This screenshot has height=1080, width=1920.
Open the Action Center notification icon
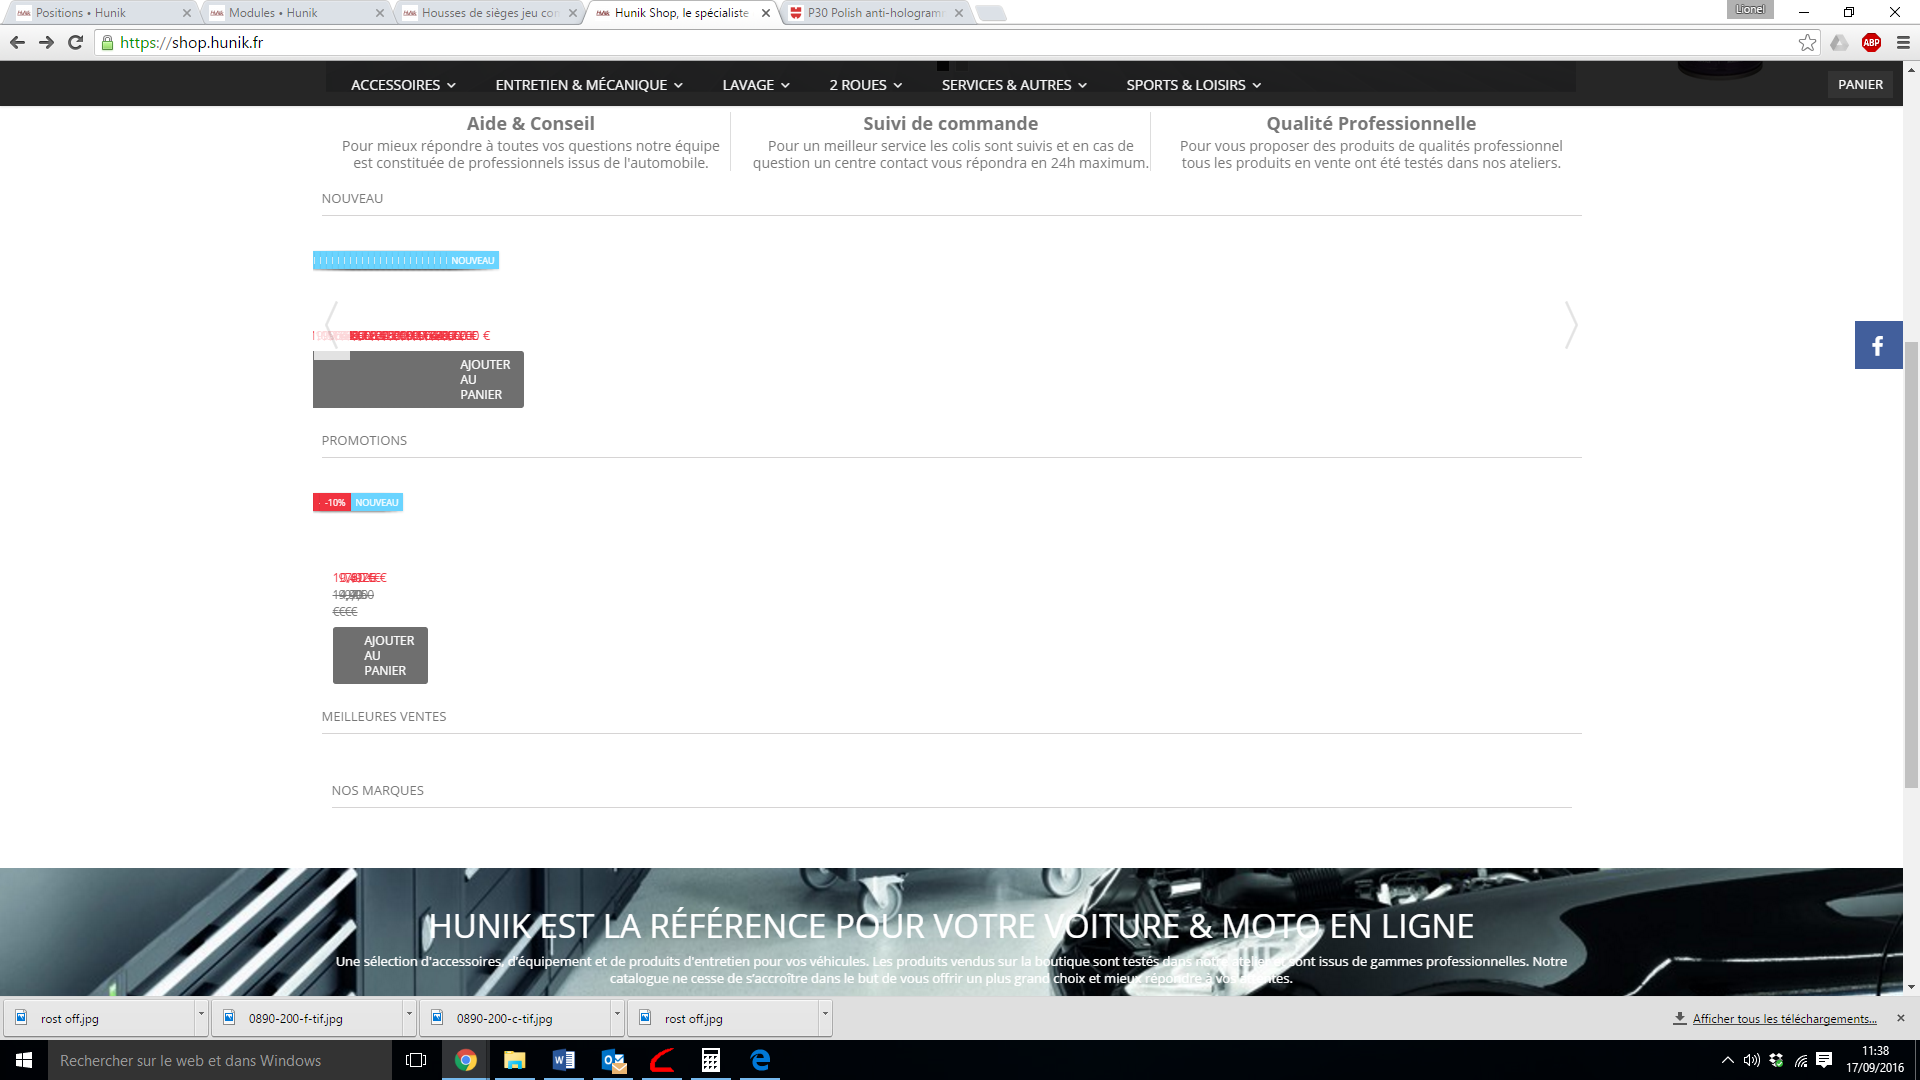tap(1824, 1060)
